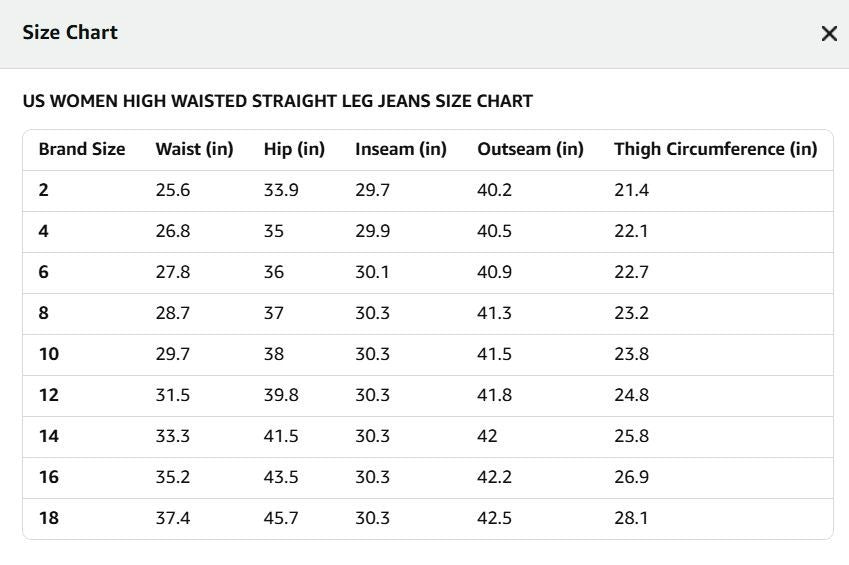Click the Outseam (in) column header
The image size is (849, 565).
pos(530,149)
